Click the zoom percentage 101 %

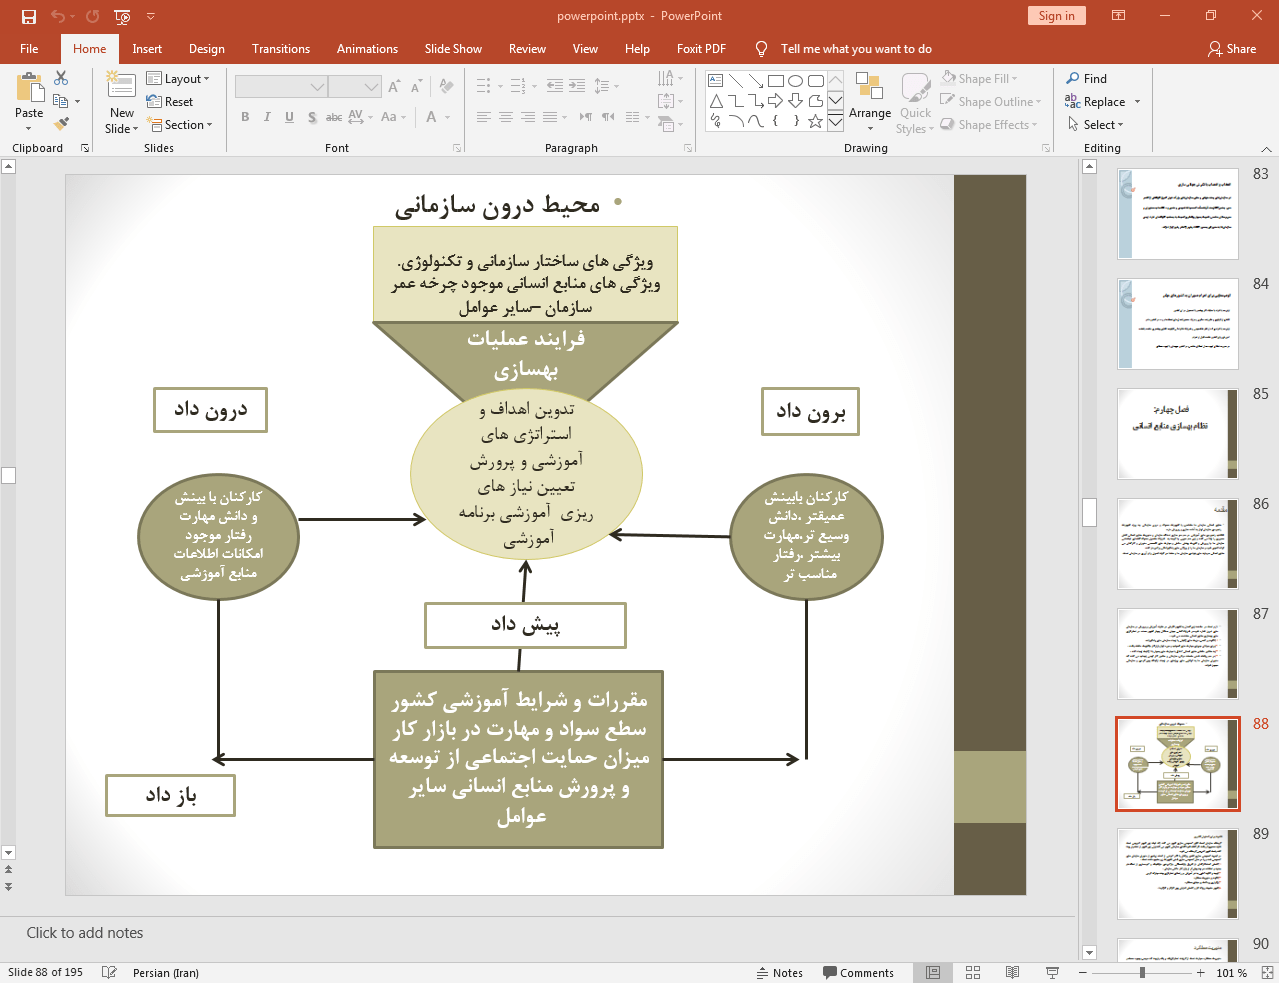(1232, 973)
